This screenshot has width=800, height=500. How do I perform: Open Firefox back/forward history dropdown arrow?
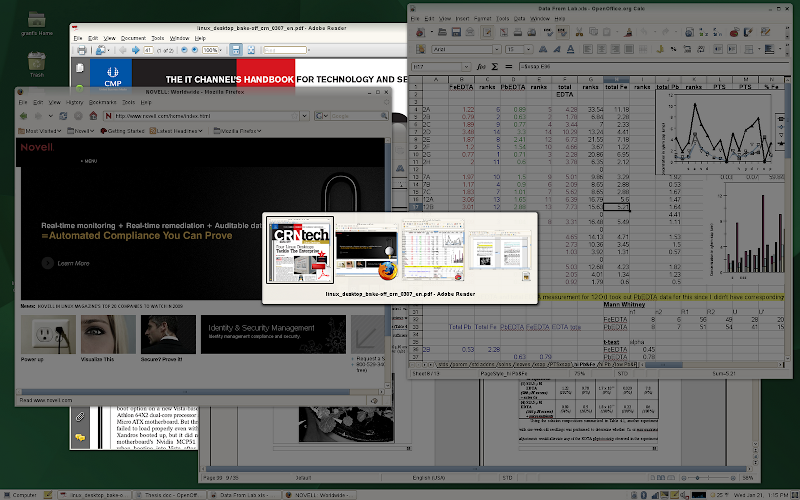pos(51,116)
